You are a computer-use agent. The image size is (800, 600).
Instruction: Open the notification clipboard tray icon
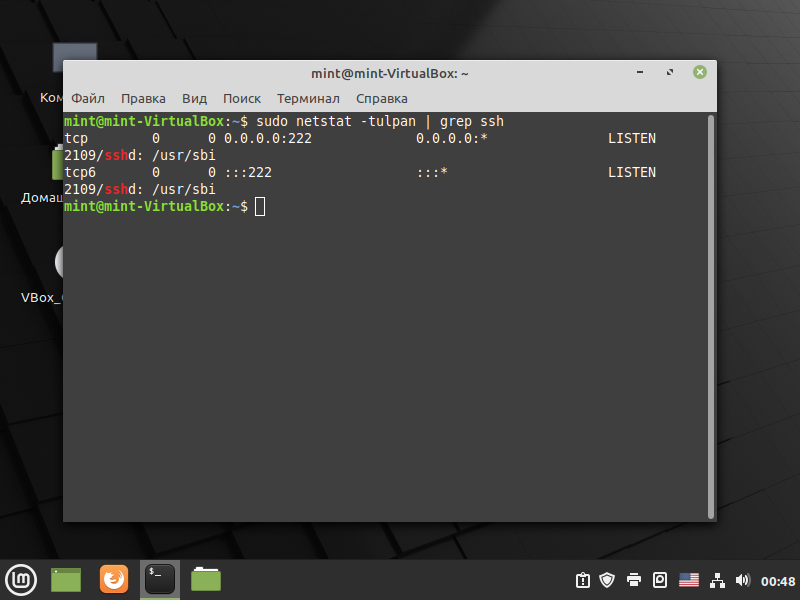point(583,580)
